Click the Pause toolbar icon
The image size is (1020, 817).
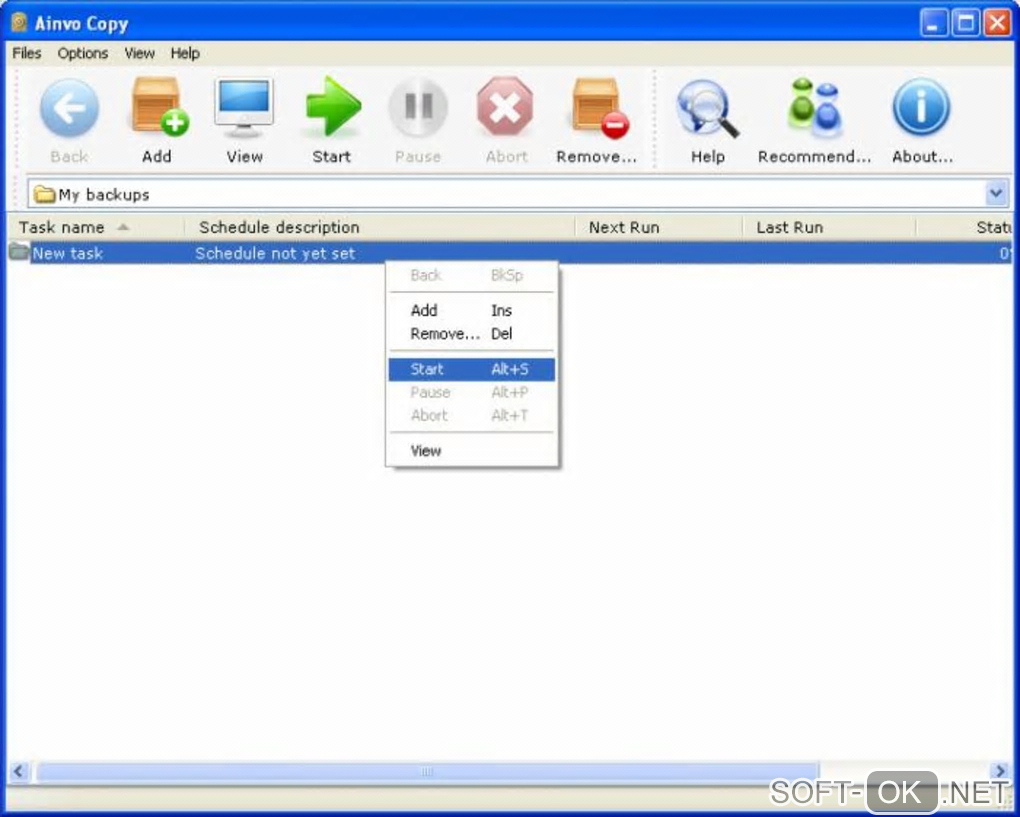tap(418, 108)
